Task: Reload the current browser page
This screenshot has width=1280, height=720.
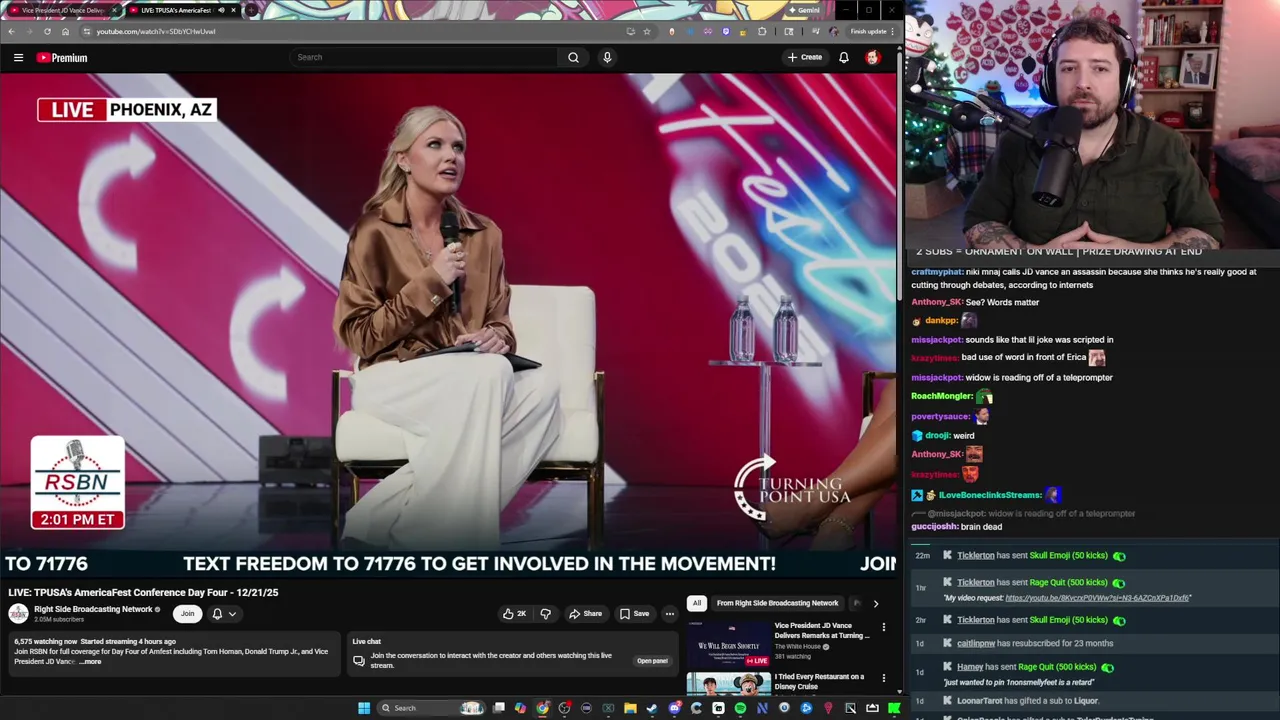Action: [x=47, y=31]
